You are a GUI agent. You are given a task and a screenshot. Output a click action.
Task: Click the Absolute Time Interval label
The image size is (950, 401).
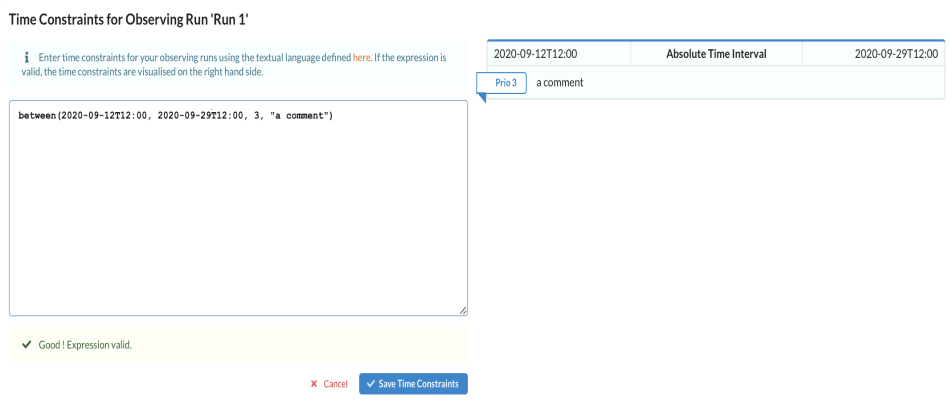coord(716,53)
